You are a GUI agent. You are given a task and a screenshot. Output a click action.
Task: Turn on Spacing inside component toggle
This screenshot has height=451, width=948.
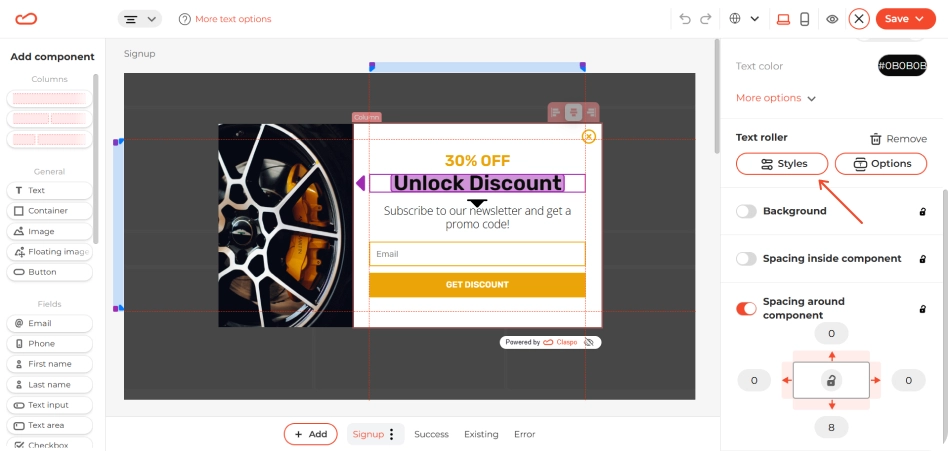pos(746,259)
